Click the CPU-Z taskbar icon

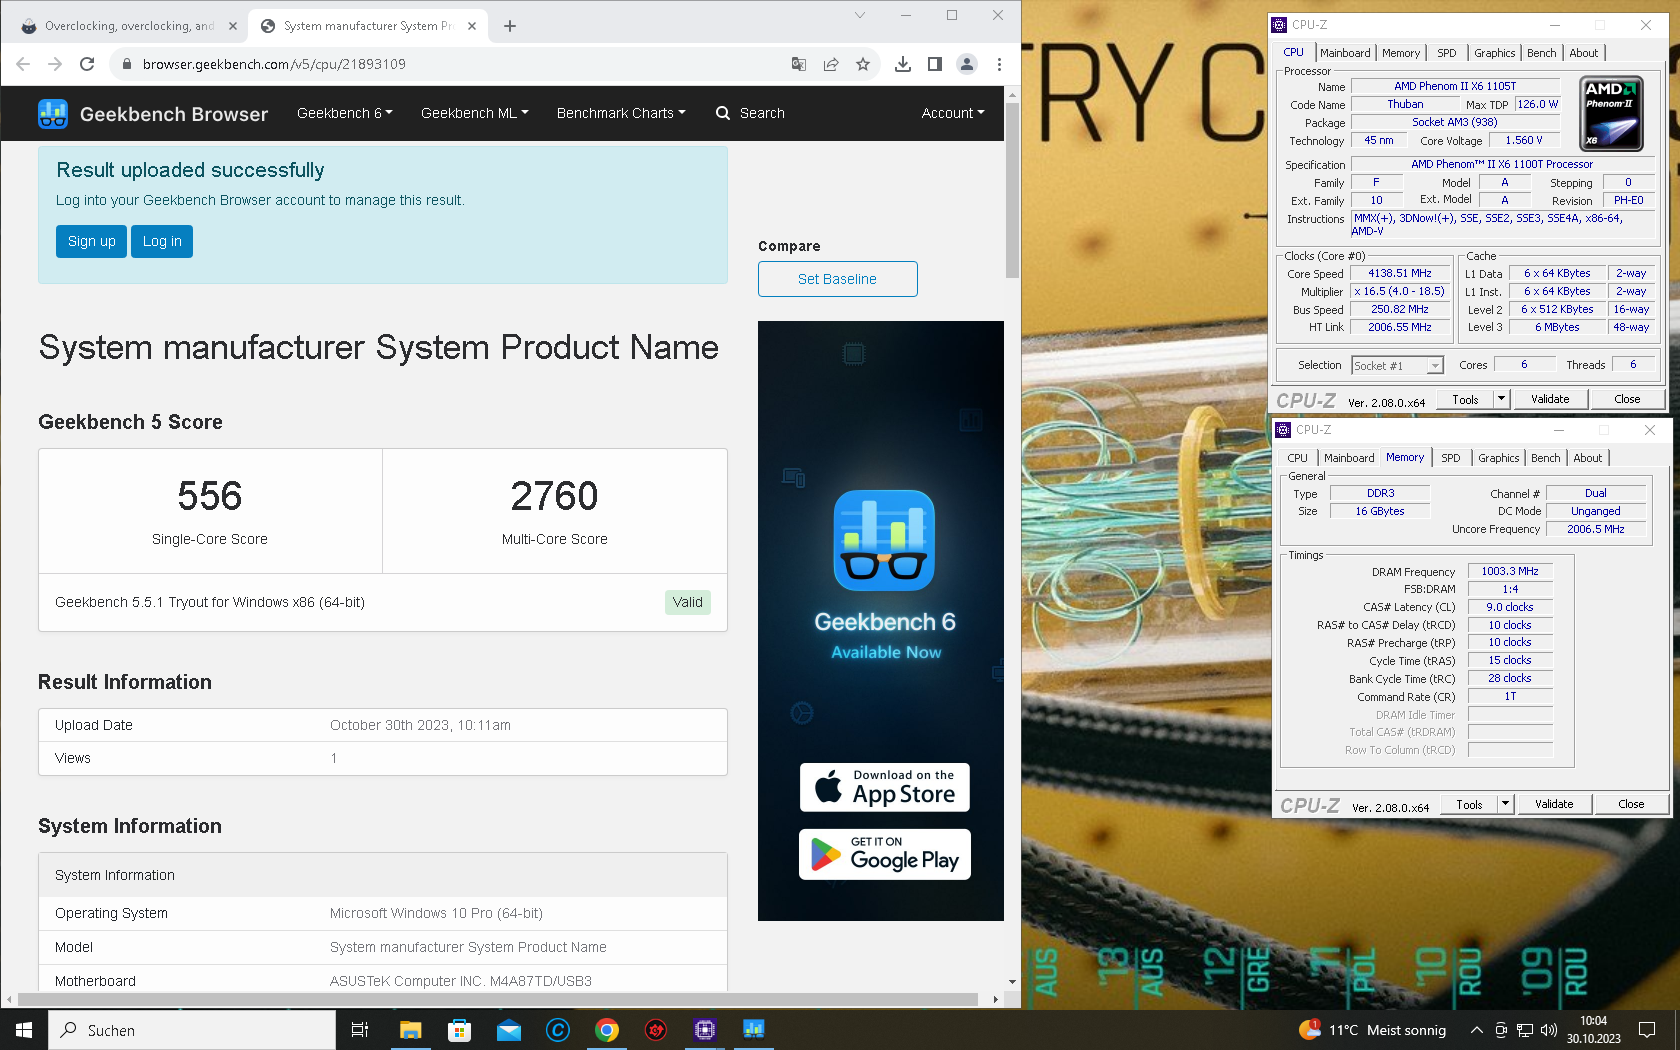pos(705,1030)
